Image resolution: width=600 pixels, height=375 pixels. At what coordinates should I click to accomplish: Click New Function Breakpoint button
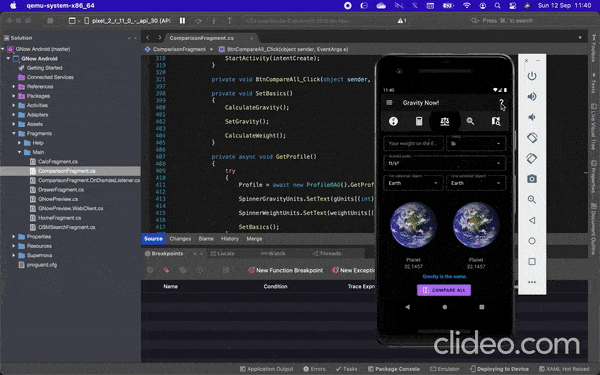point(285,270)
